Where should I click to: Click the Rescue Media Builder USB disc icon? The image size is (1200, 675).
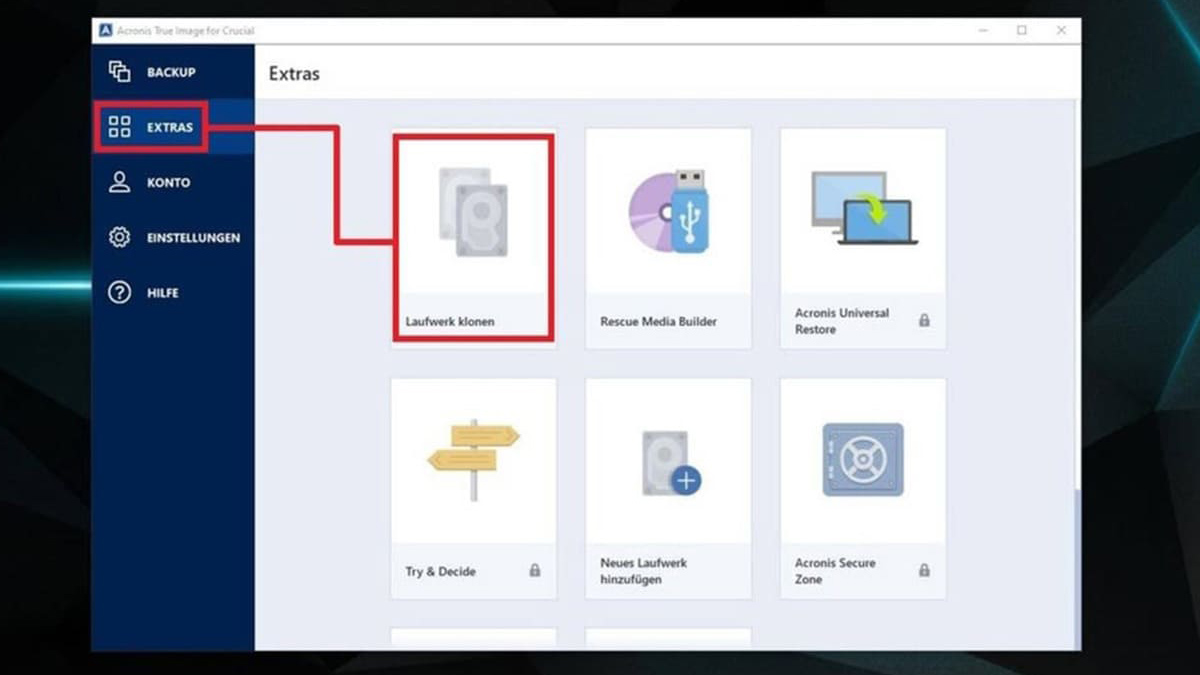point(668,211)
